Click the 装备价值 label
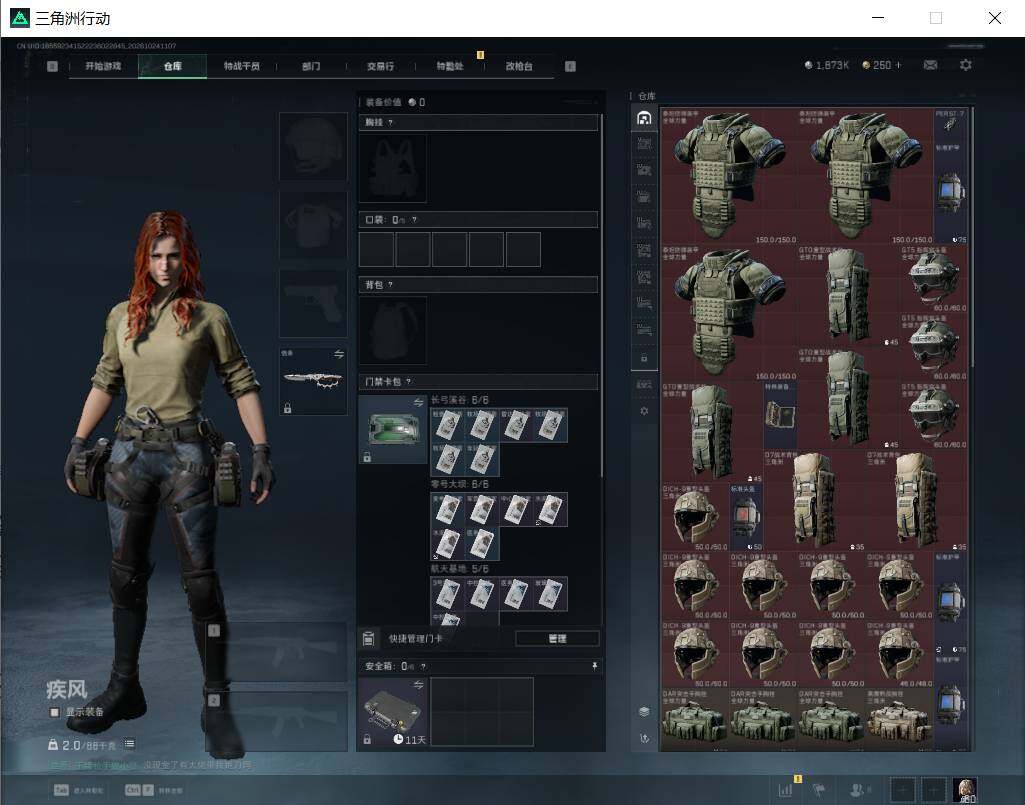1025x805 pixels. click(383, 102)
